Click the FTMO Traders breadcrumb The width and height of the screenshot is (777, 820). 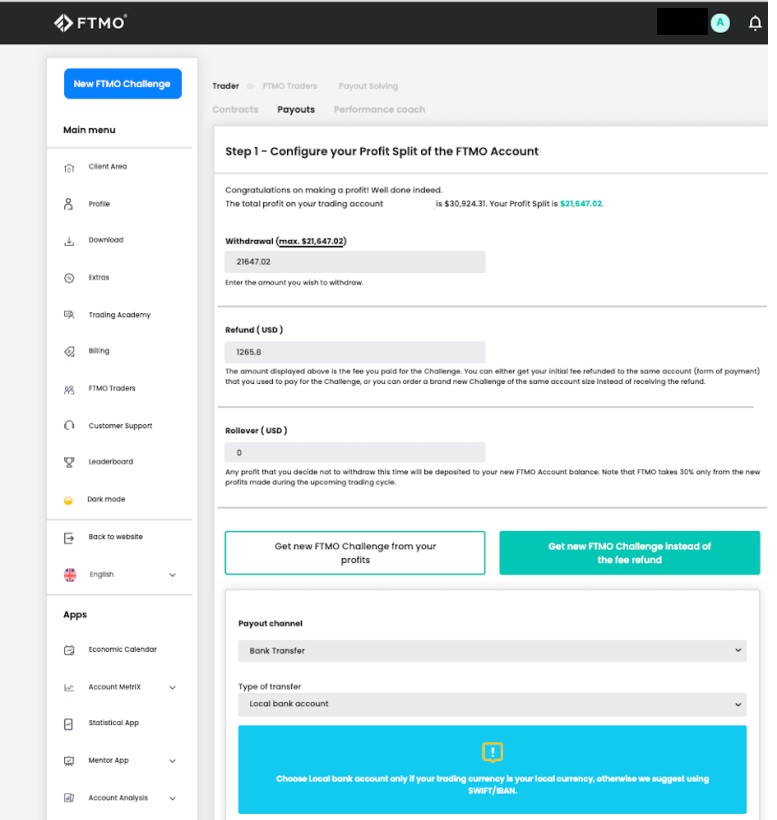290,86
